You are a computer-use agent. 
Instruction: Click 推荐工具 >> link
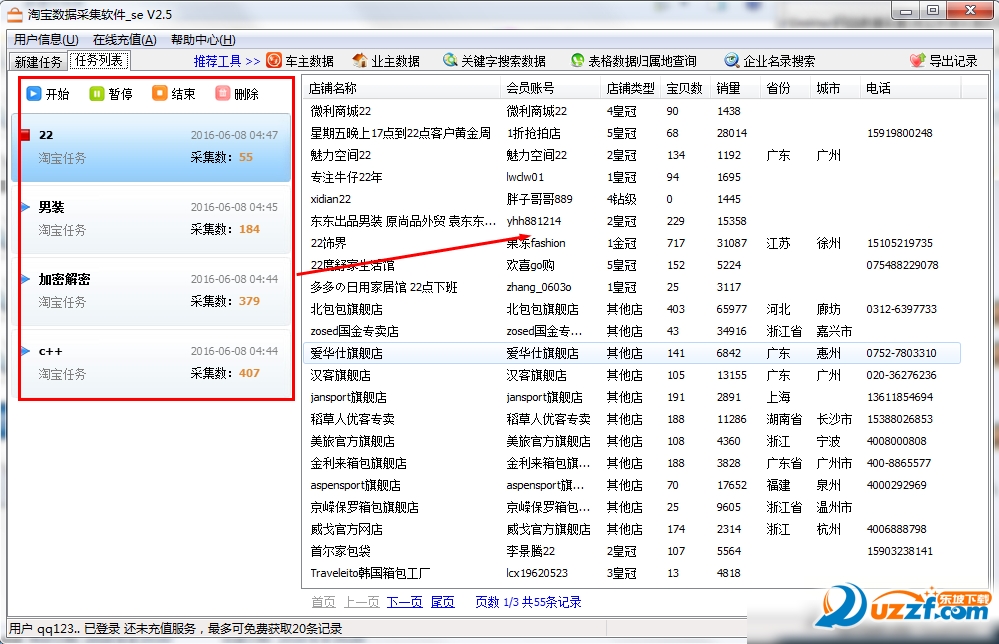coord(227,61)
